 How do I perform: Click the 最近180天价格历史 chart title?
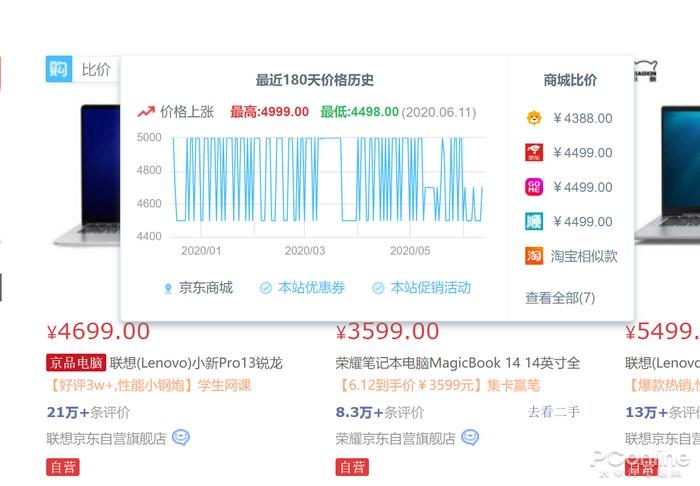click(x=314, y=80)
